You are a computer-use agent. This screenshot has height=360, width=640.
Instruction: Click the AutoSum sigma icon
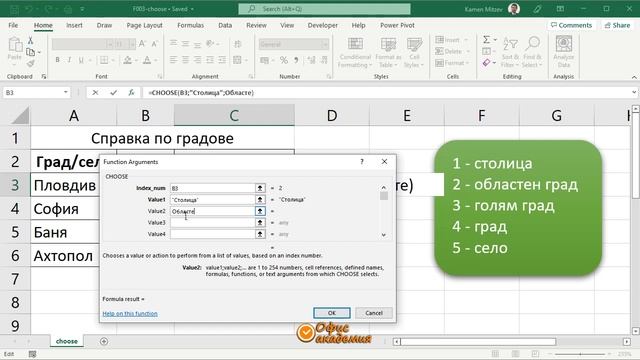tap(487, 40)
